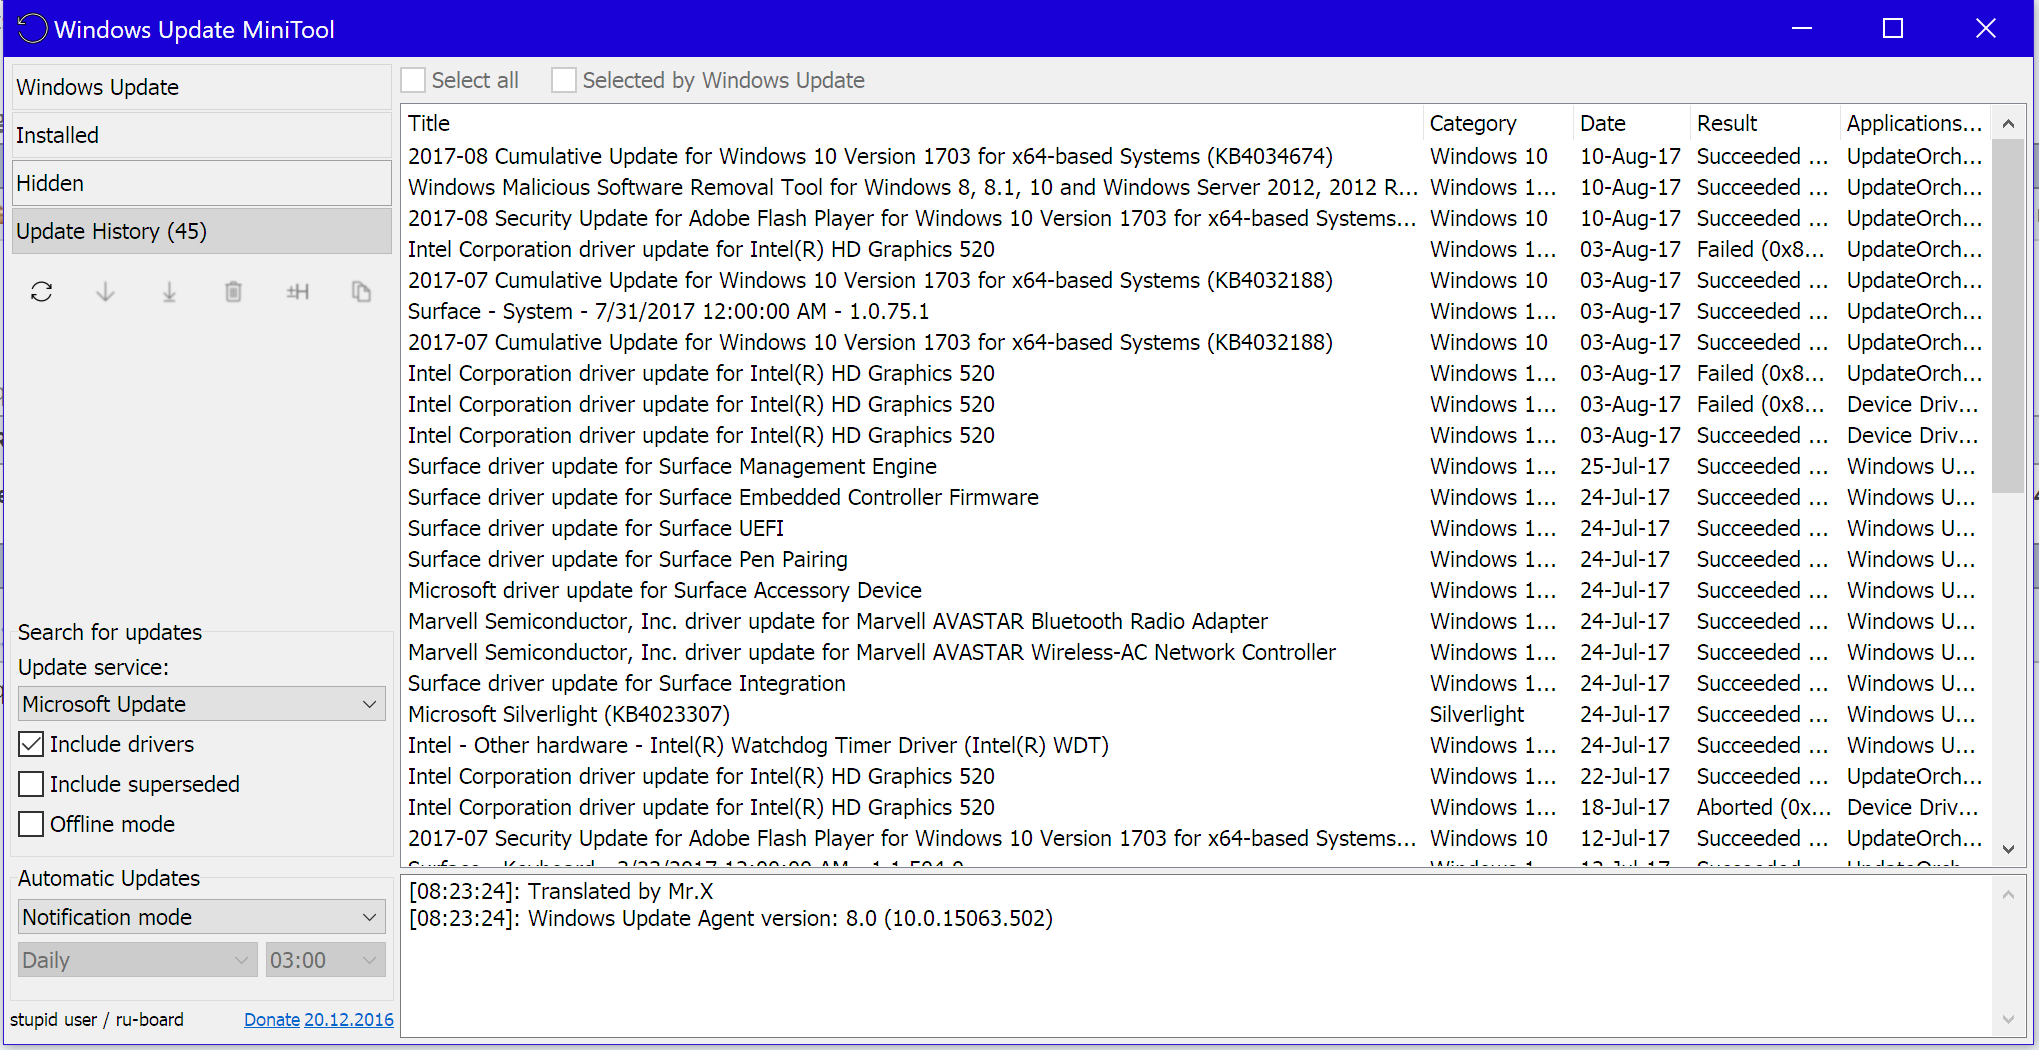Image resolution: width=2039 pixels, height=1050 pixels.
Task: Enable the Include superseded checkbox
Action: (32, 784)
